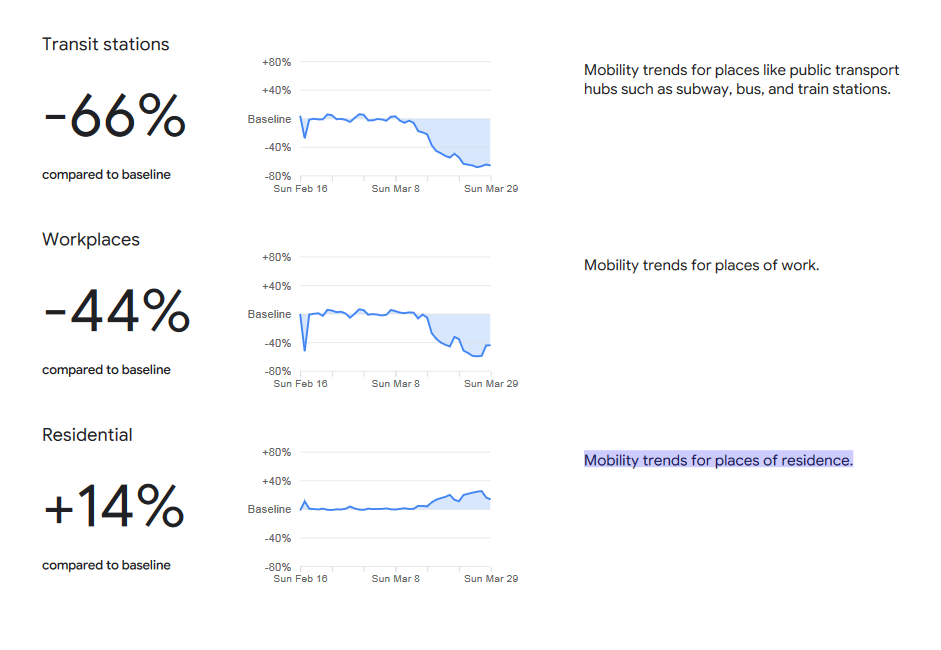The height and width of the screenshot is (650, 941).
Task: Click the +80% label on Workplaces chart
Action: coord(276,257)
